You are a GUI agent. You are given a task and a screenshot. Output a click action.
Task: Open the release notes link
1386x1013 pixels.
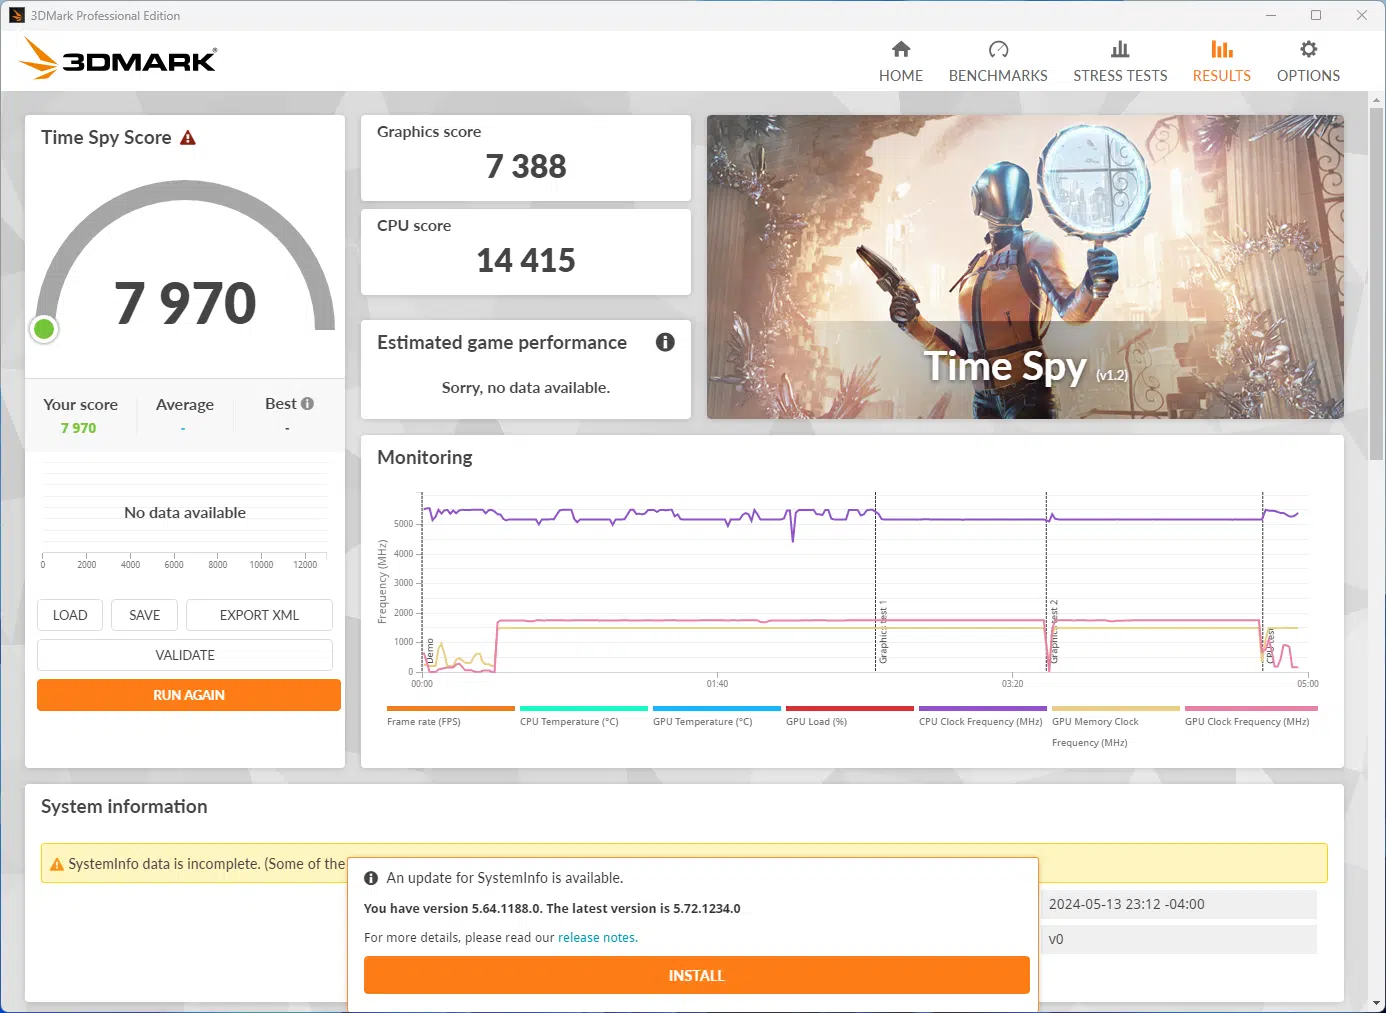(x=597, y=938)
